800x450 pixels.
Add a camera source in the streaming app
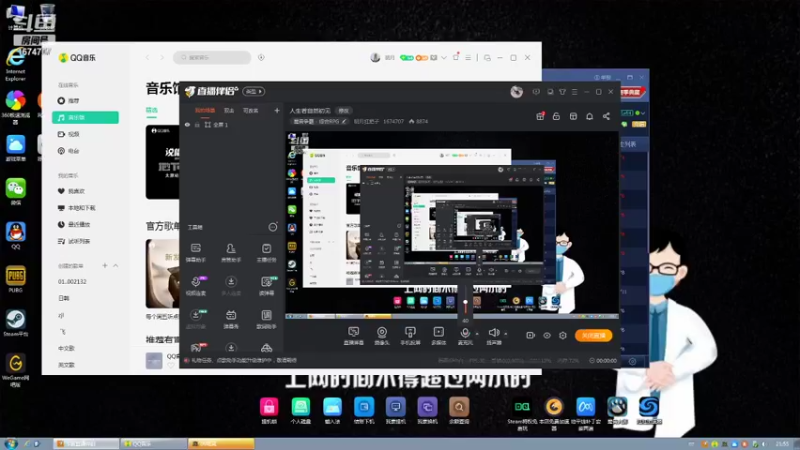(382, 335)
